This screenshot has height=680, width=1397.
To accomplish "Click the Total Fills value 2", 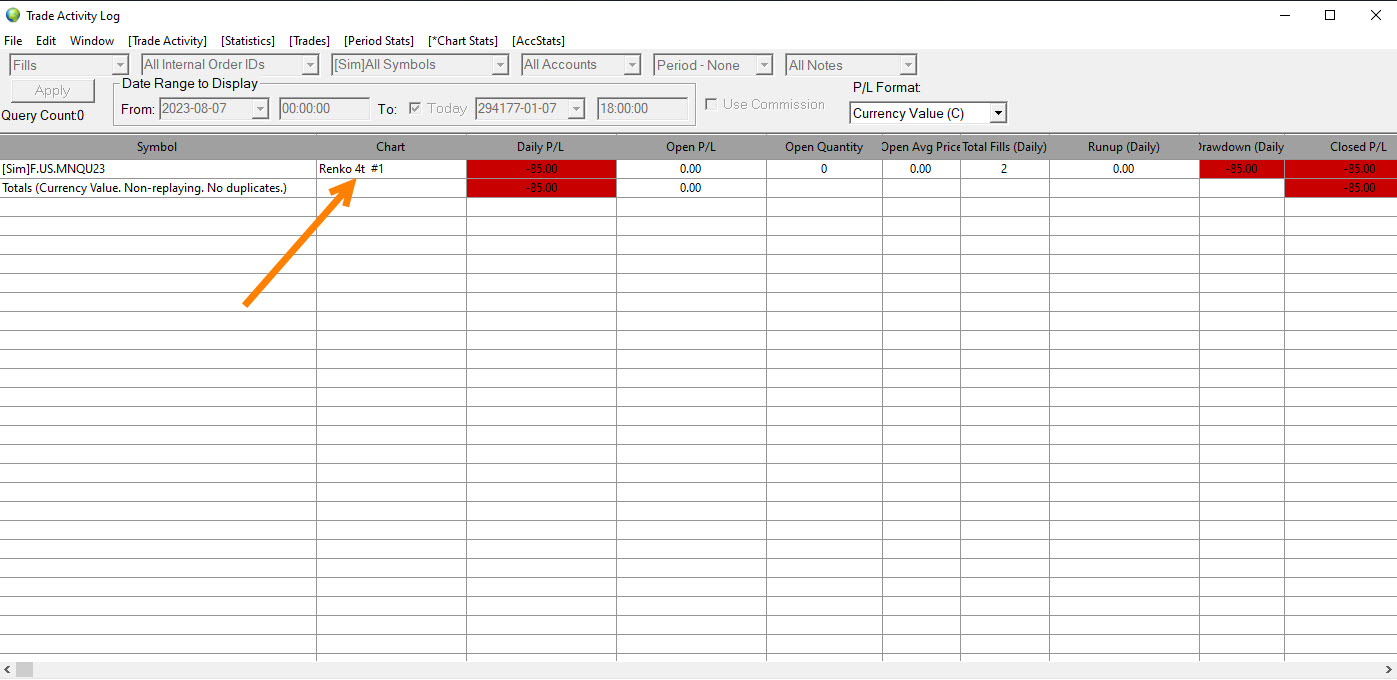I will point(1004,169).
